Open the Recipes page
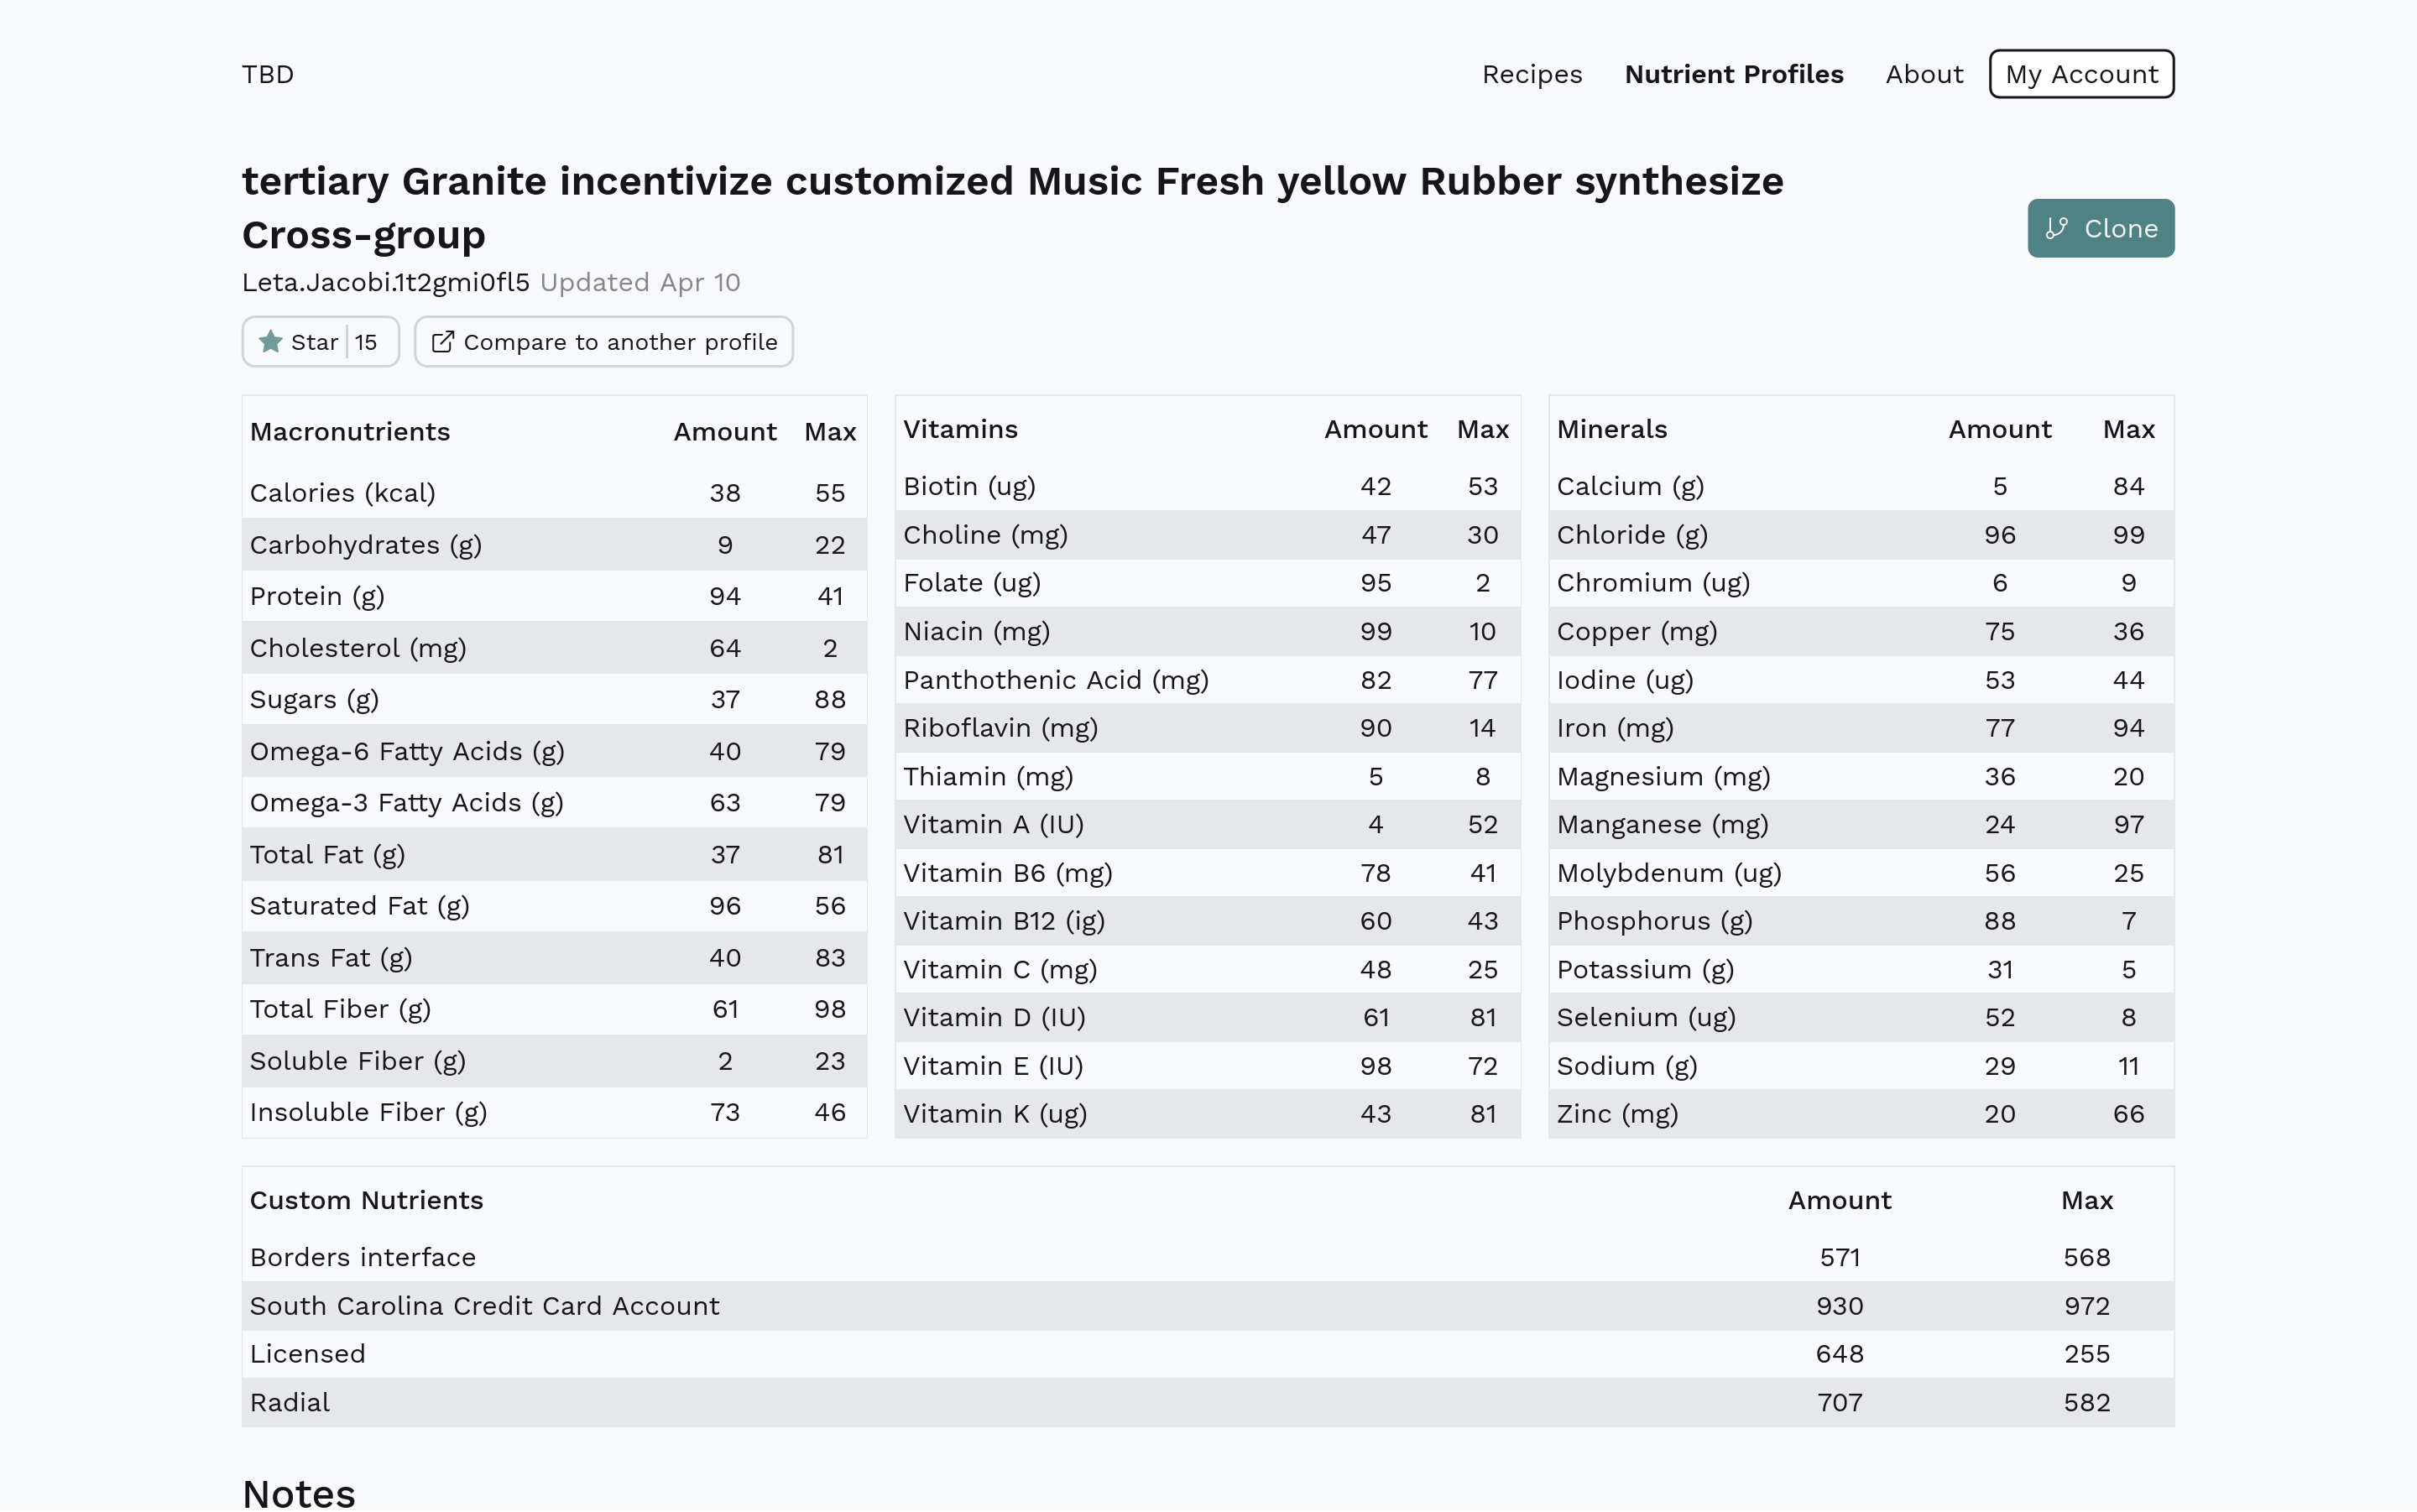The width and height of the screenshot is (2417, 1512). tap(1531, 75)
